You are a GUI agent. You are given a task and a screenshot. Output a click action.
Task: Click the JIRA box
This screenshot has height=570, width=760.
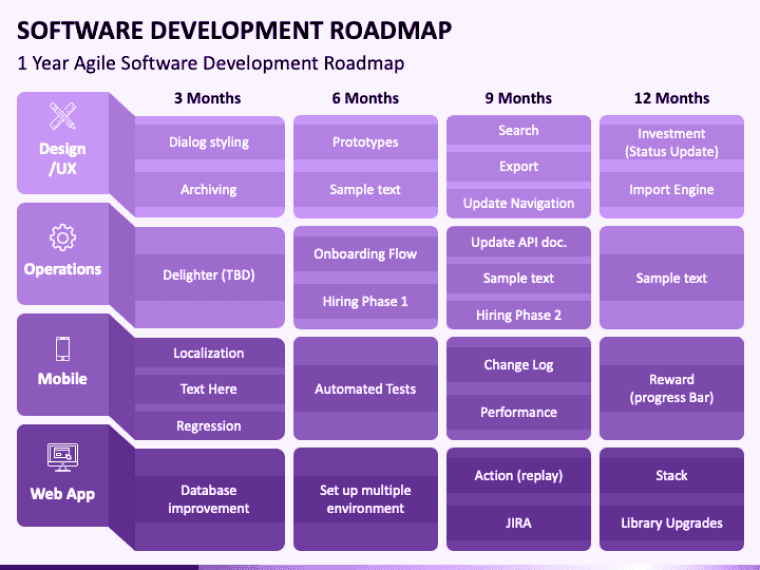518,522
